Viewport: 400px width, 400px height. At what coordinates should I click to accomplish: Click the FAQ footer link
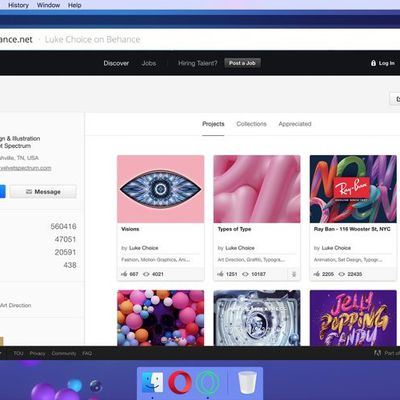(x=87, y=353)
